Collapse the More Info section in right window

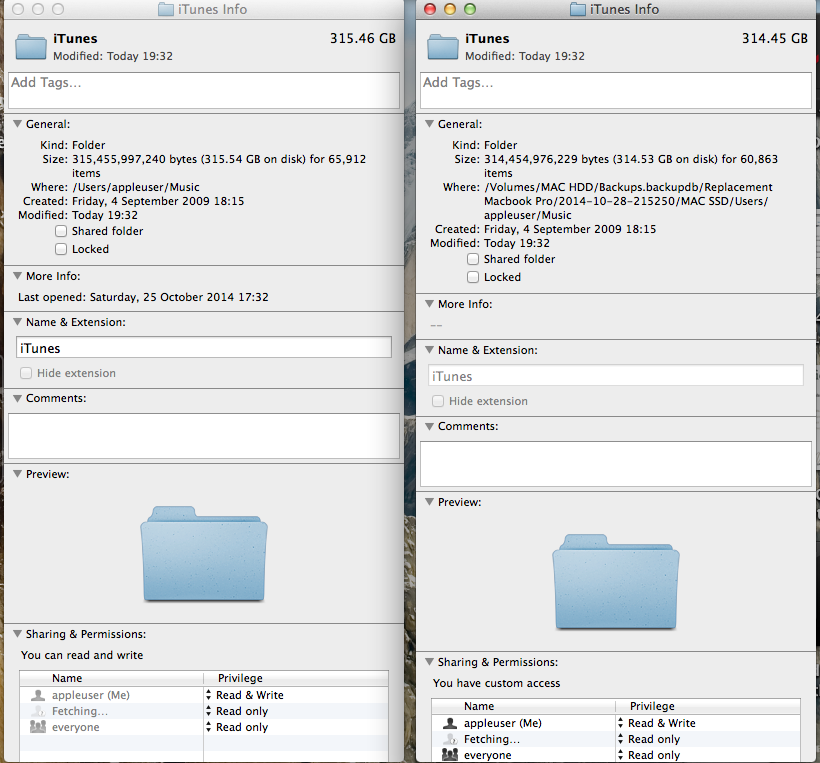click(x=429, y=304)
